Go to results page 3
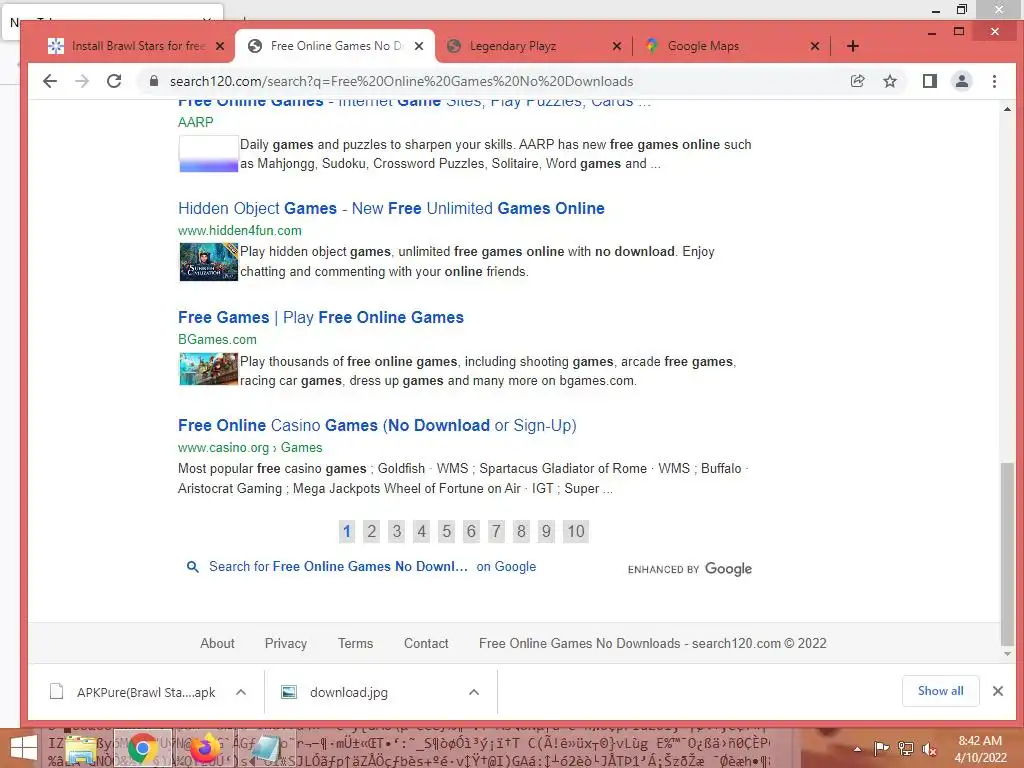The height and width of the screenshot is (768, 1024). click(396, 531)
